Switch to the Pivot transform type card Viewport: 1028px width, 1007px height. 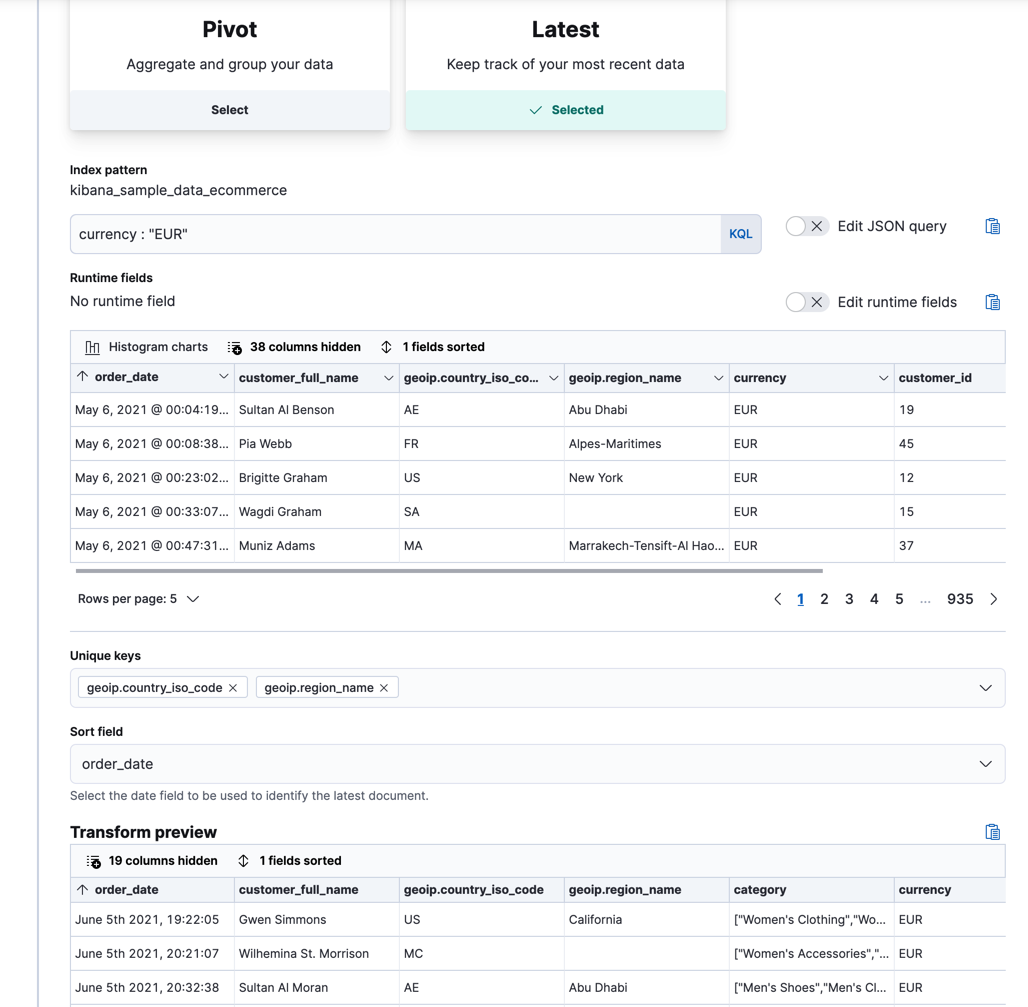(229, 110)
